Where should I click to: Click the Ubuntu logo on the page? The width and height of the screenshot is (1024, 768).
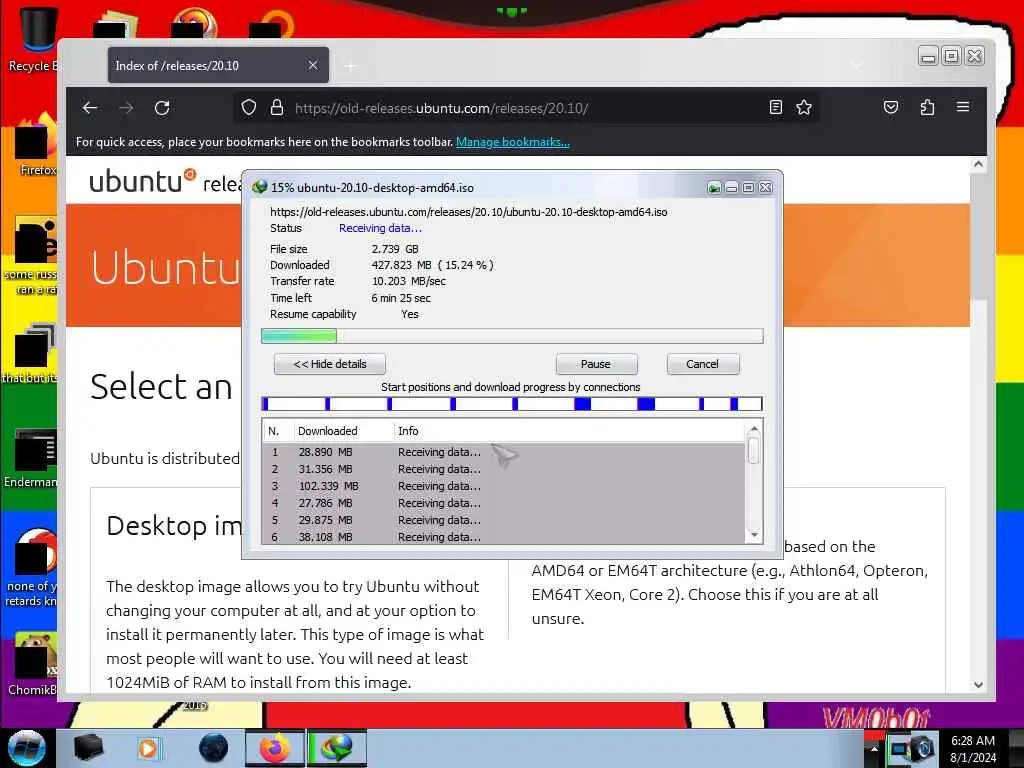click(x=142, y=181)
